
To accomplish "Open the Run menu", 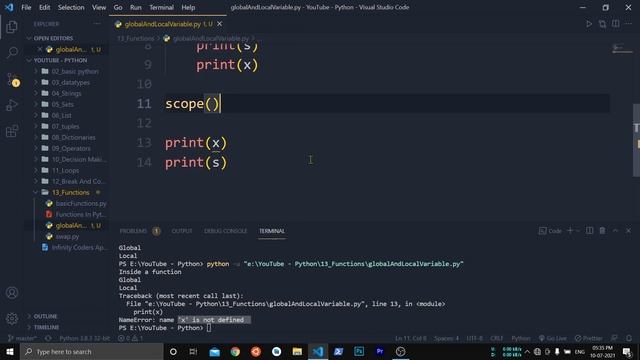I will (136, 7).
